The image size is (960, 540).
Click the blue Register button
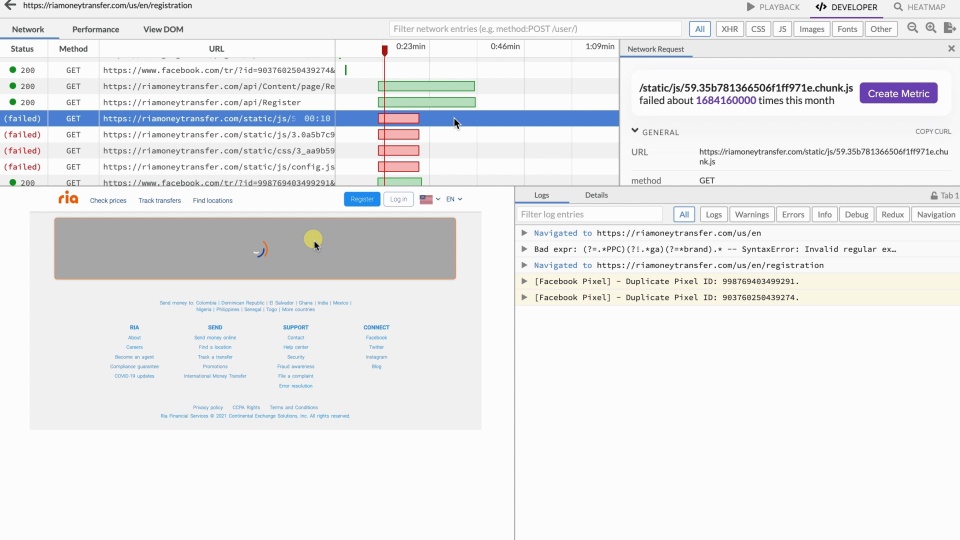362,200
